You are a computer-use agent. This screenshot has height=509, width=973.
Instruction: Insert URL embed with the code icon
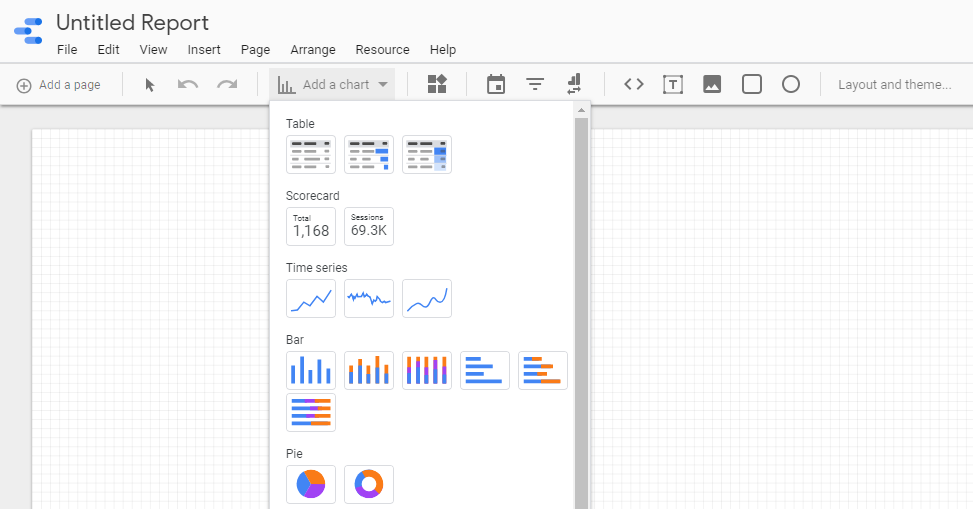(634, 84)
